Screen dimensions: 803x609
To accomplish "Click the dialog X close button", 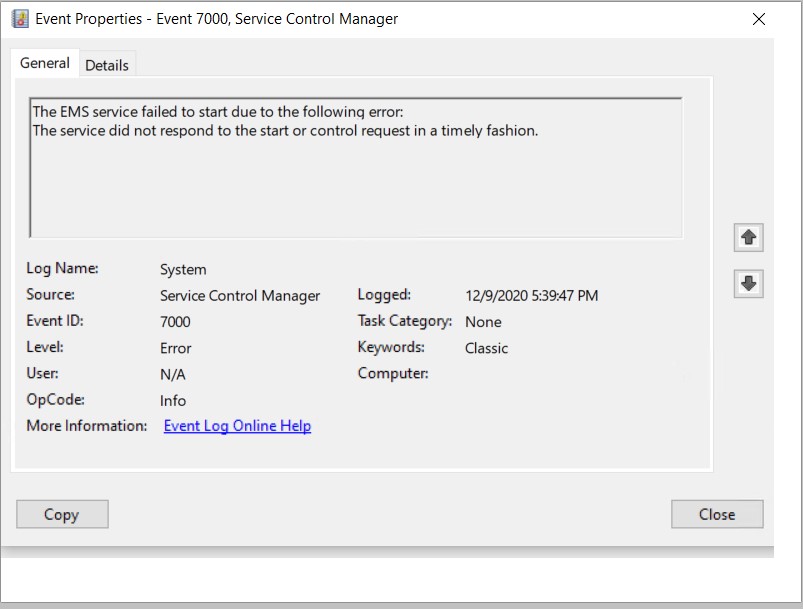I will 759,18.
